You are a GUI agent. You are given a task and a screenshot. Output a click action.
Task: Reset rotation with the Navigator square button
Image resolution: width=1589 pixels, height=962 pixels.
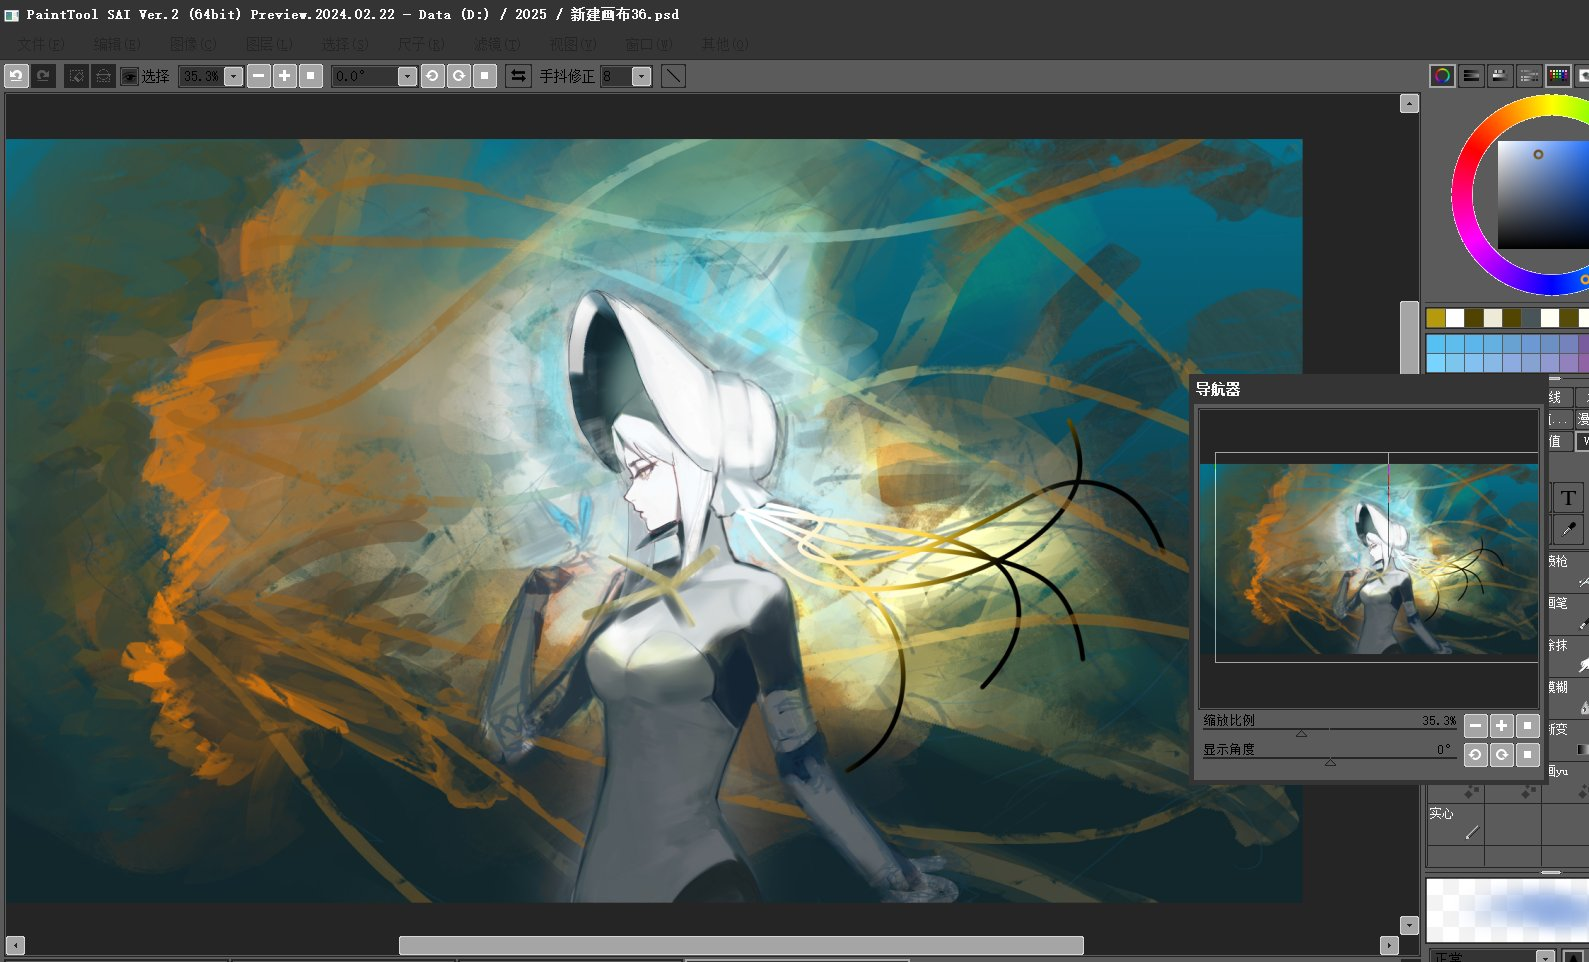1528,755
